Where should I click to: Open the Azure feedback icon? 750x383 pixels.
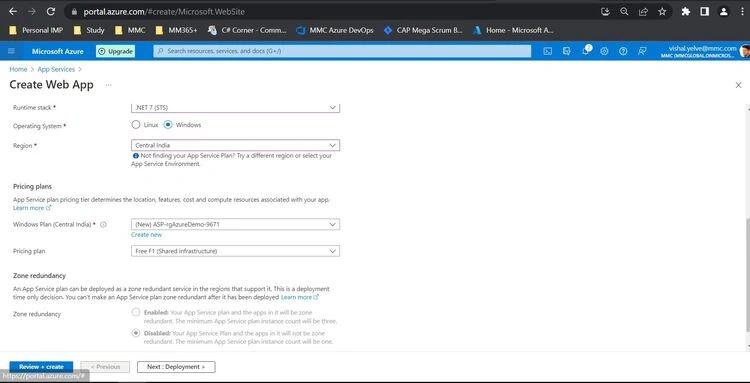tap(642, 51)
